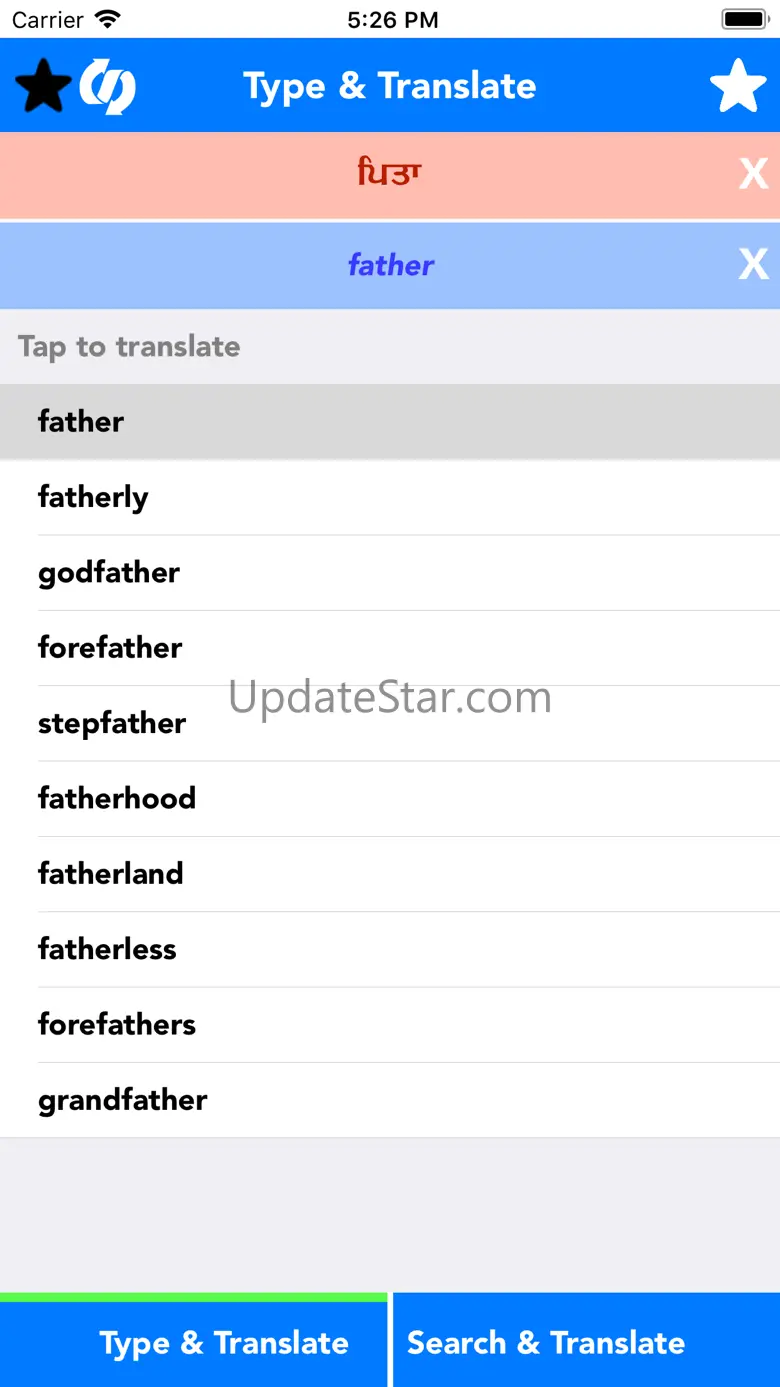Image resolution: width=780 pixels, height=1387 pixels.
Task: Select 'father' from suggestions list
Action: (390, 422)
